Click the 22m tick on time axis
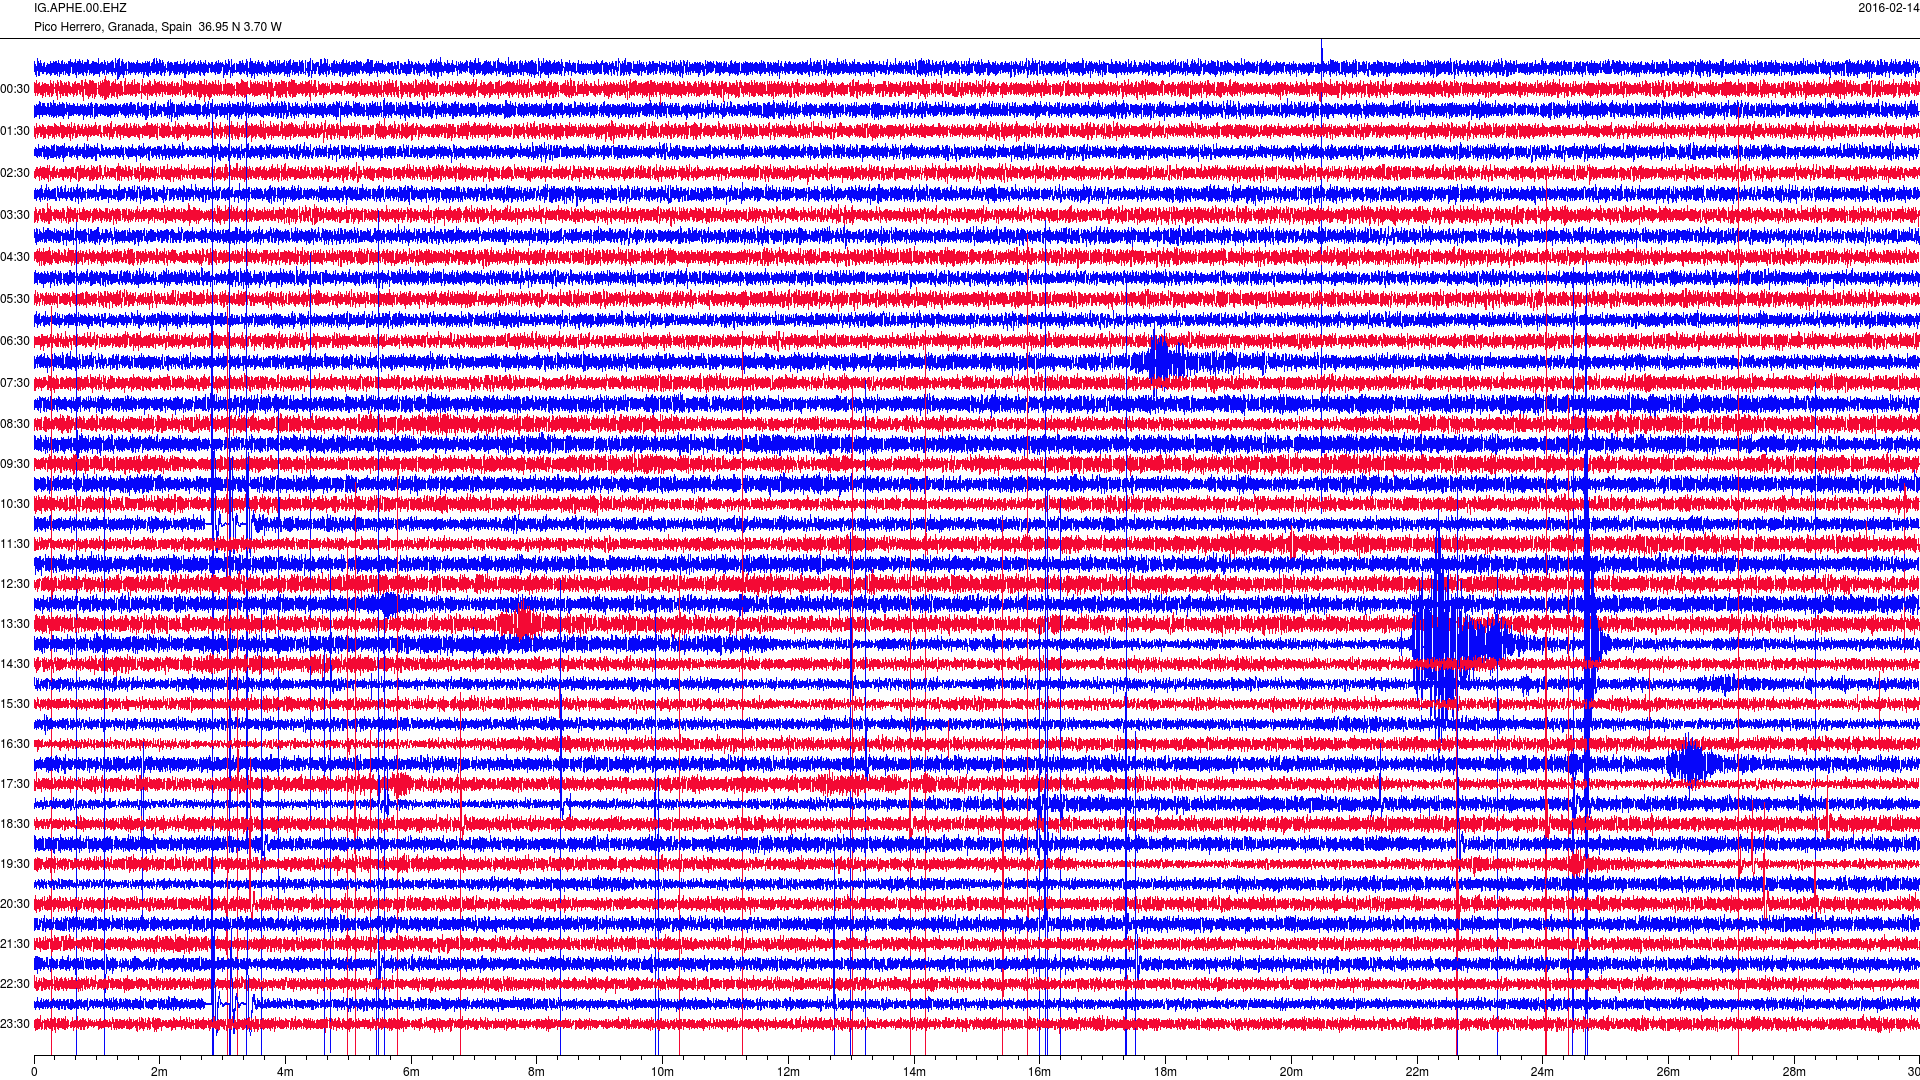Screen dimensions: 1920x1080 point(1417,1072)
